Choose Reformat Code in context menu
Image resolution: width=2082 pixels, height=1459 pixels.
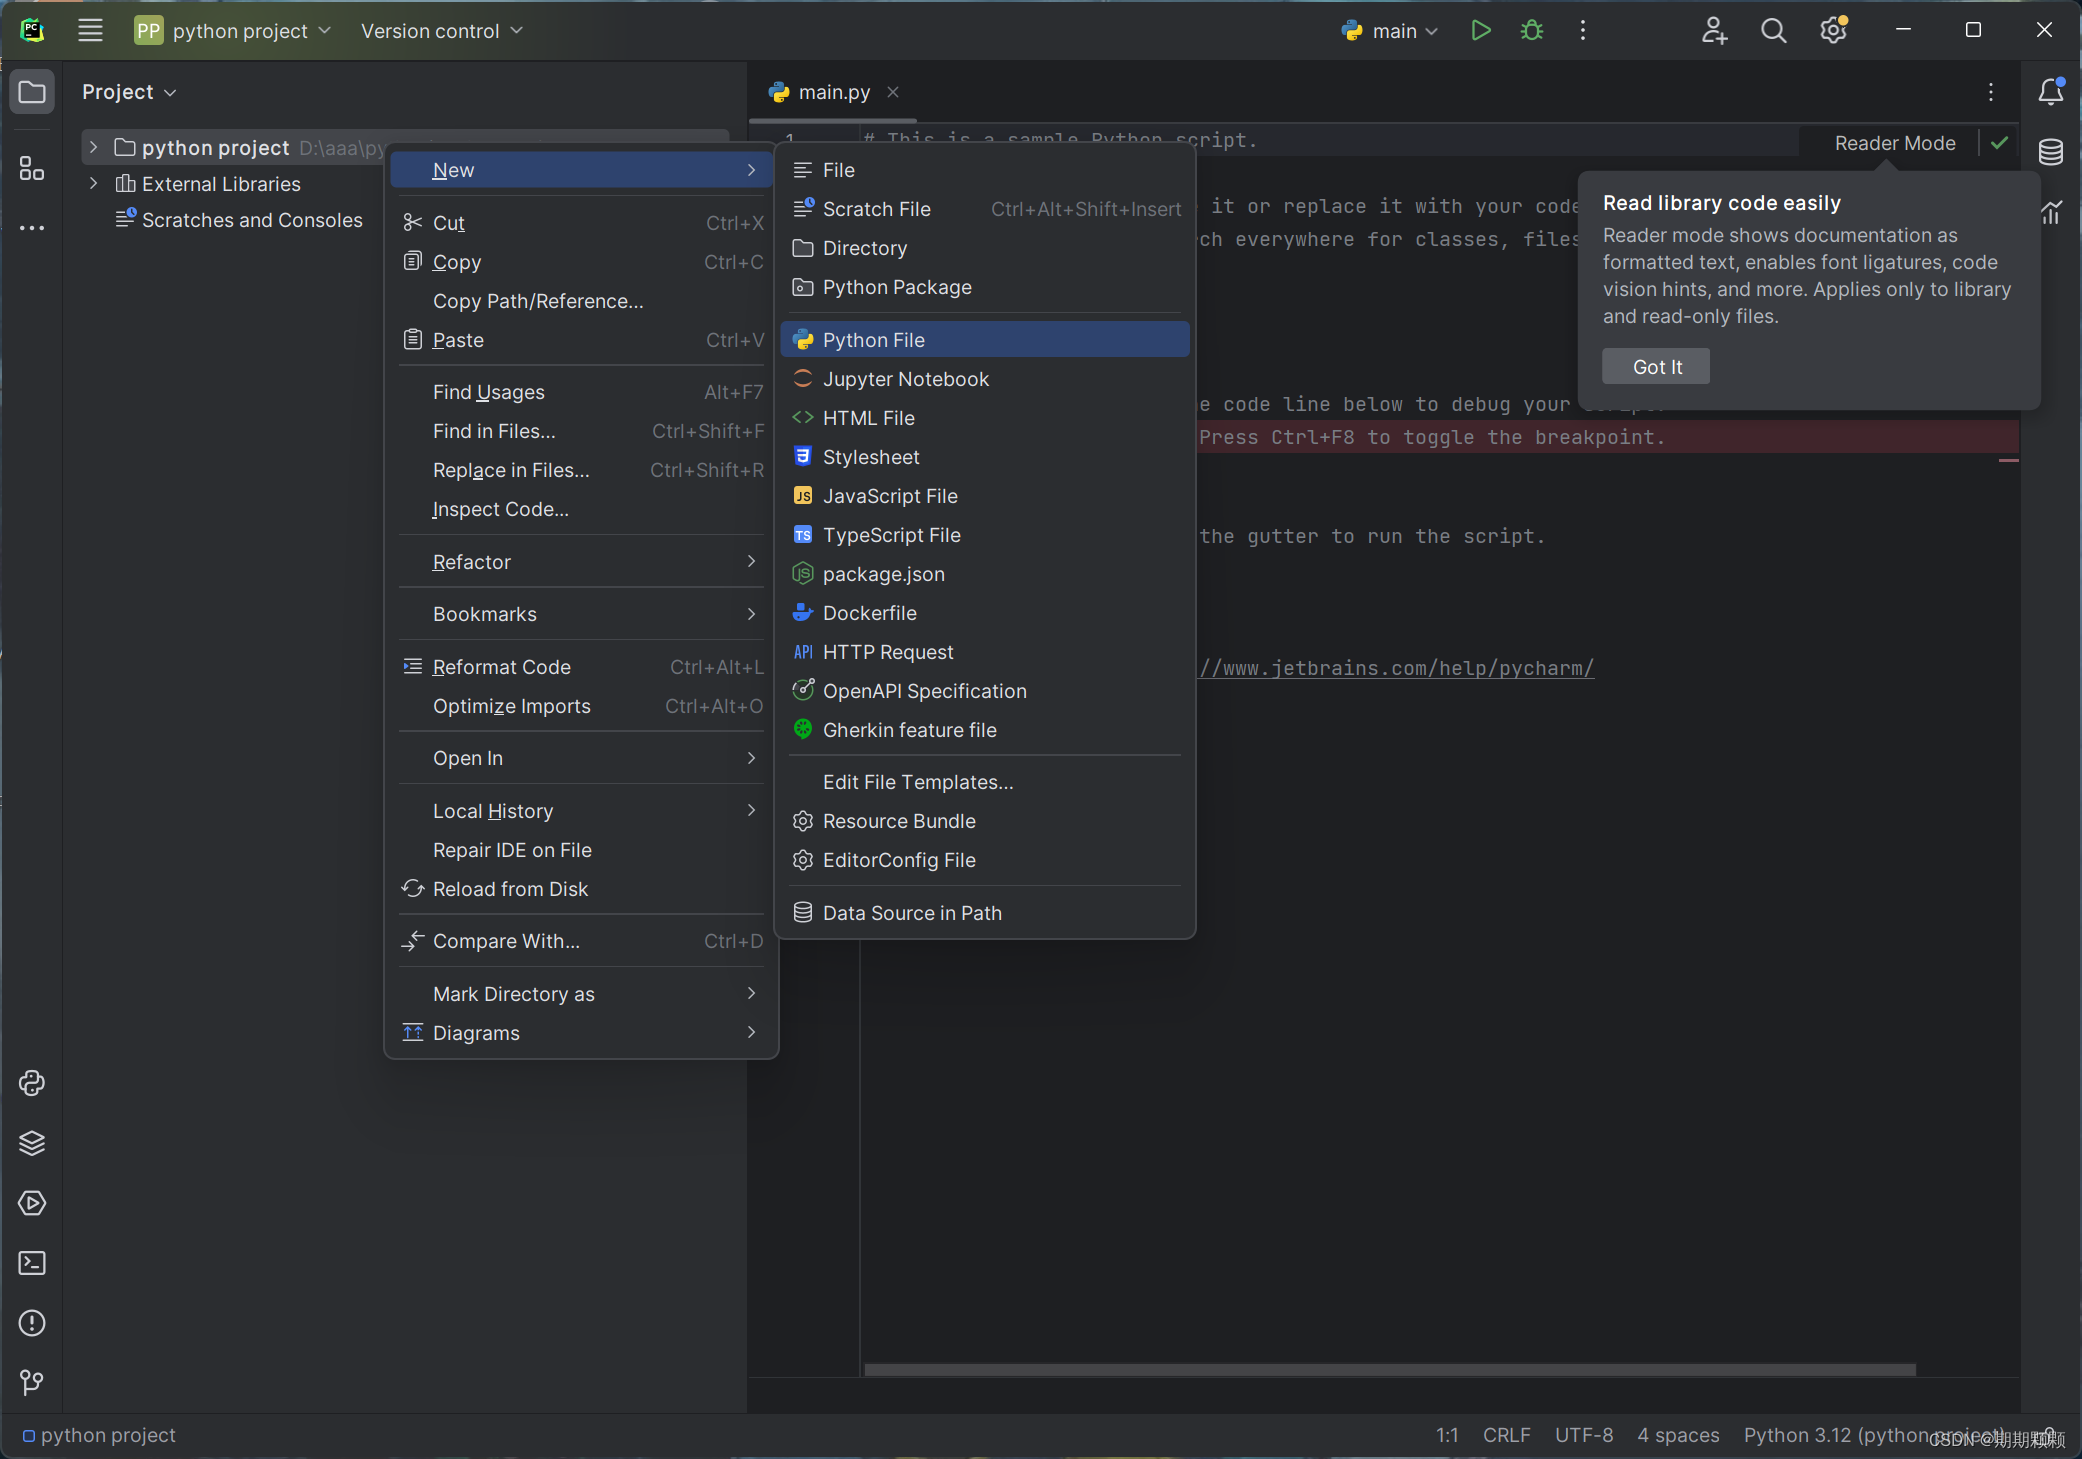pyautogui.click(x=581, y=667)
